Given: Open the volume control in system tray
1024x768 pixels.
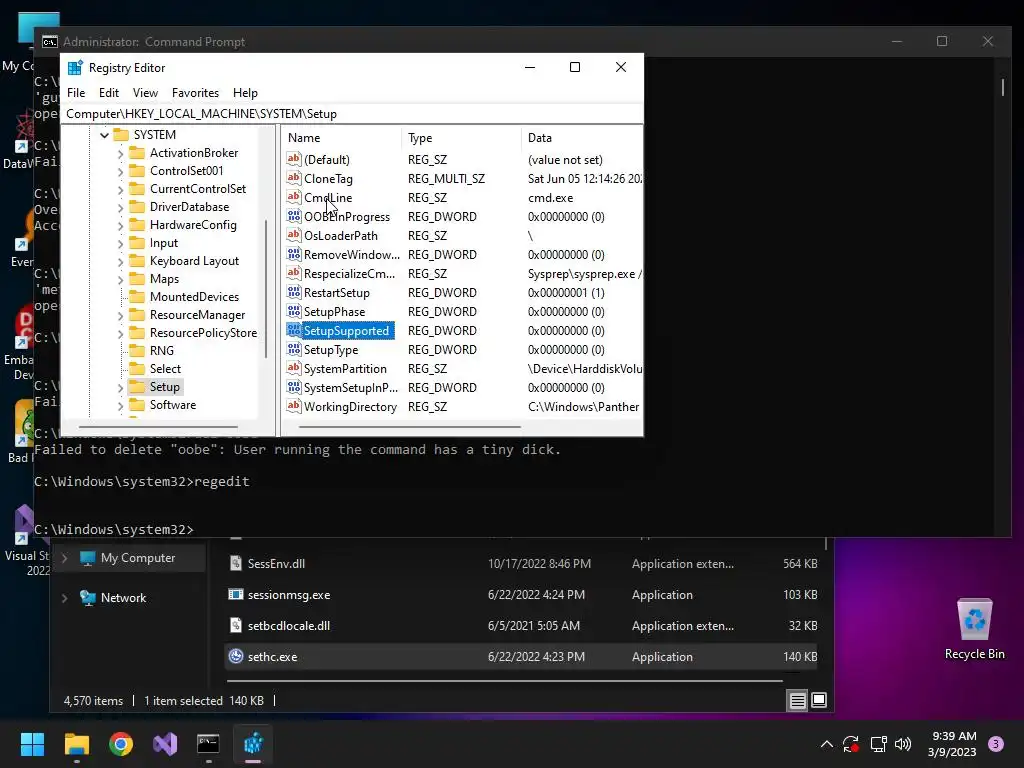Looking at the screenshot, I should [903, 744].
